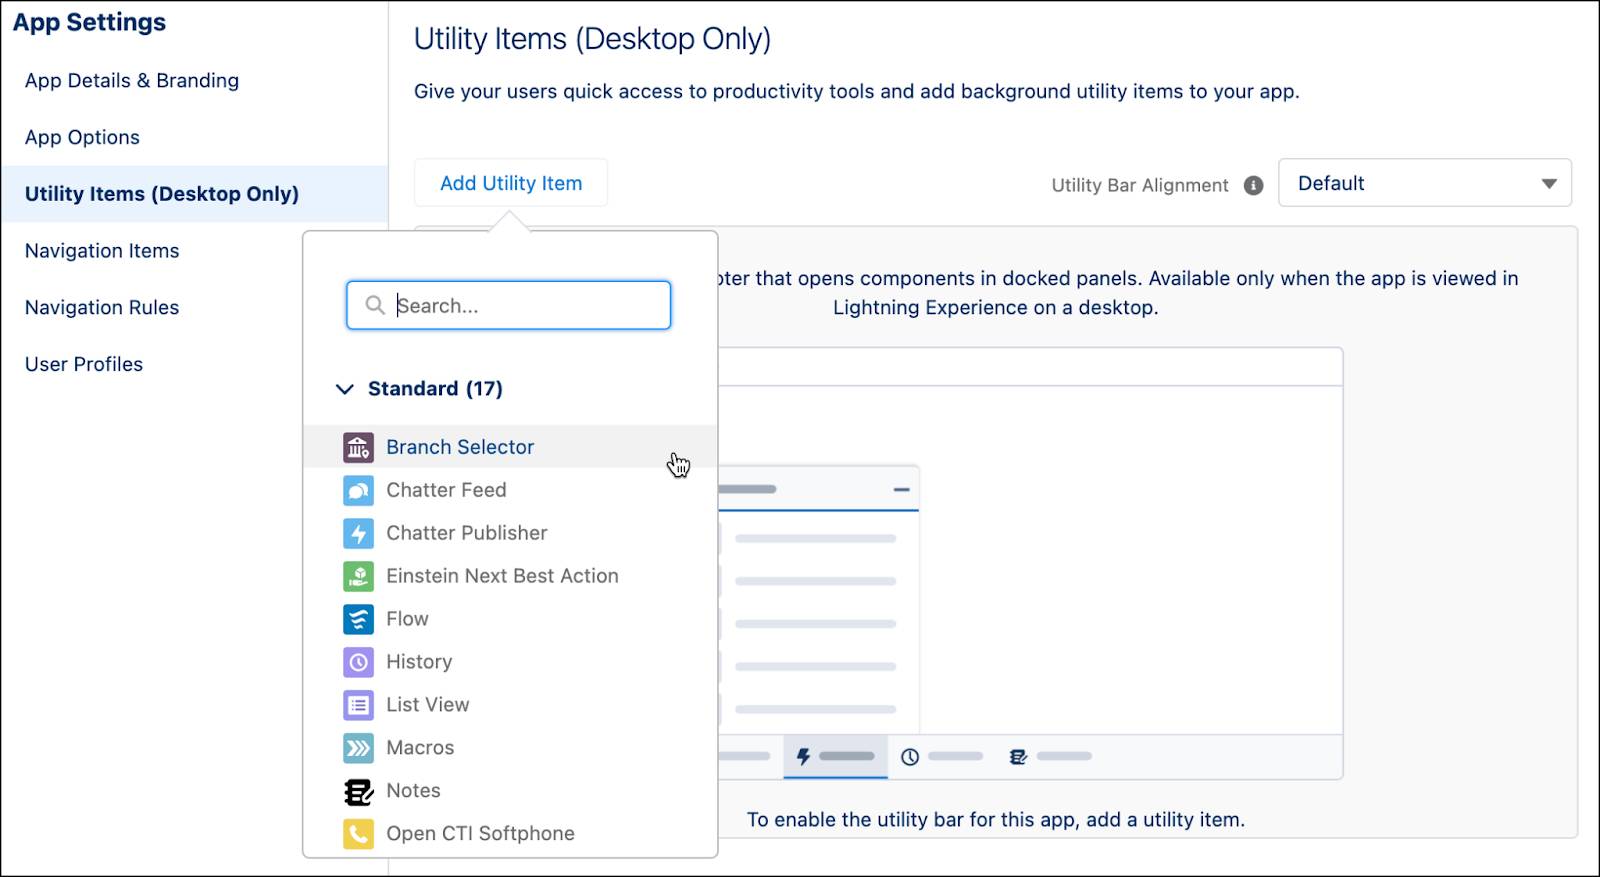Image resolution: width=1600 pixels, height=877 pixels.
Task: Select Chatter Feed utility item
Action: [x=510, y=490]
